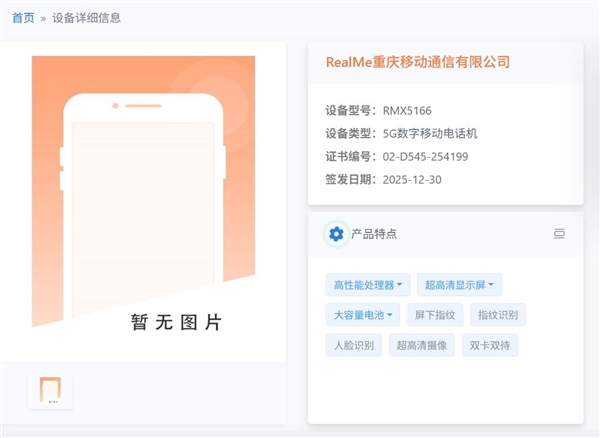The height and width of the screenshot is (438, 600).
Task: Select the 屏下指纹 feature tag
Action: coord(435,315)
